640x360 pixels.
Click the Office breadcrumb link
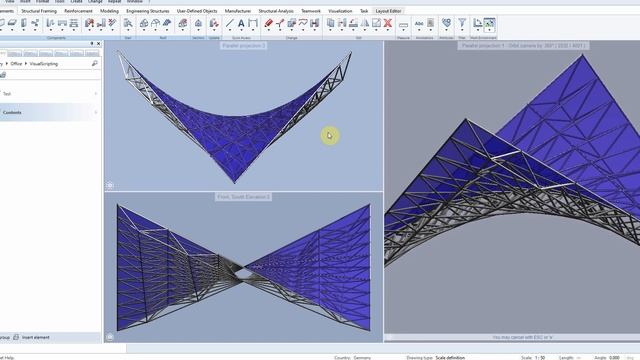pyautogui.click(x=16, y=64)
